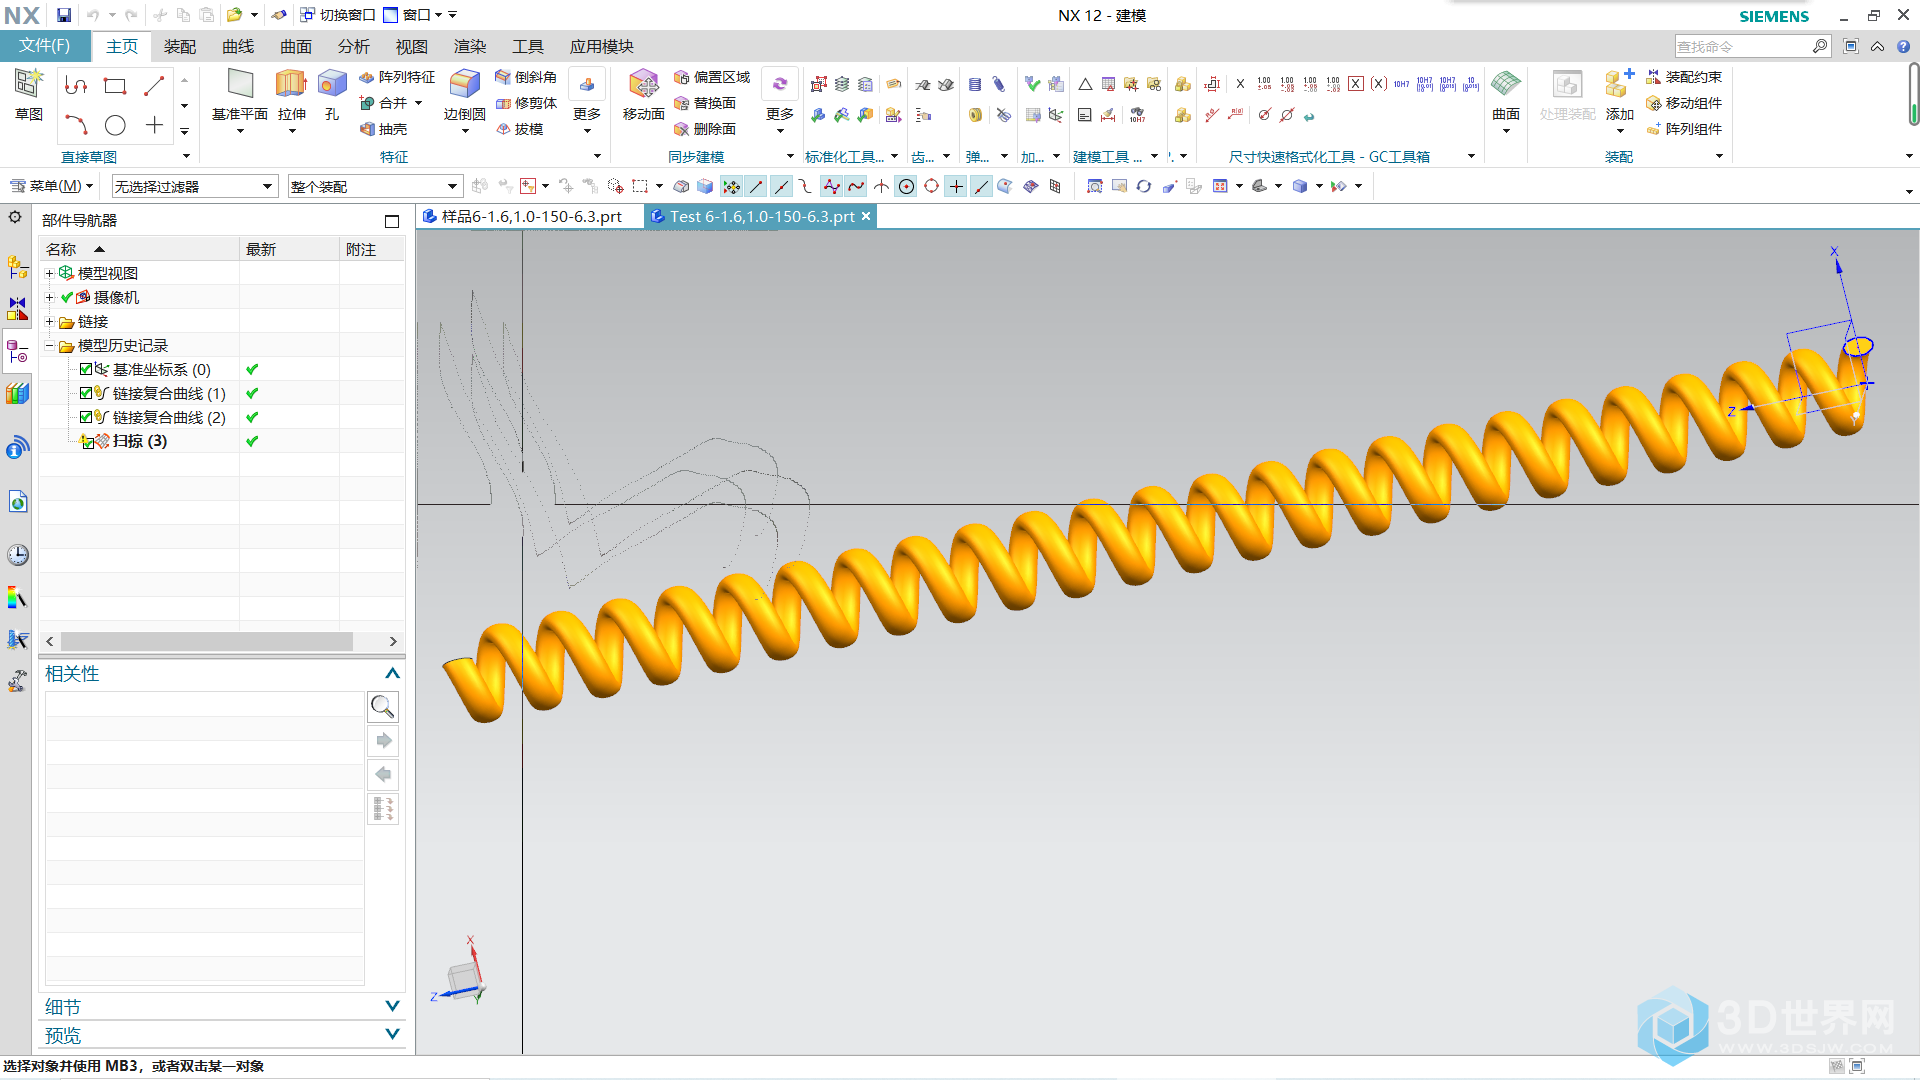The width and height of the screenshot is (1920, 1080).
Task: Click in the 查找命令 search field
Action: pyautogui.click(x=1742, y=46)
